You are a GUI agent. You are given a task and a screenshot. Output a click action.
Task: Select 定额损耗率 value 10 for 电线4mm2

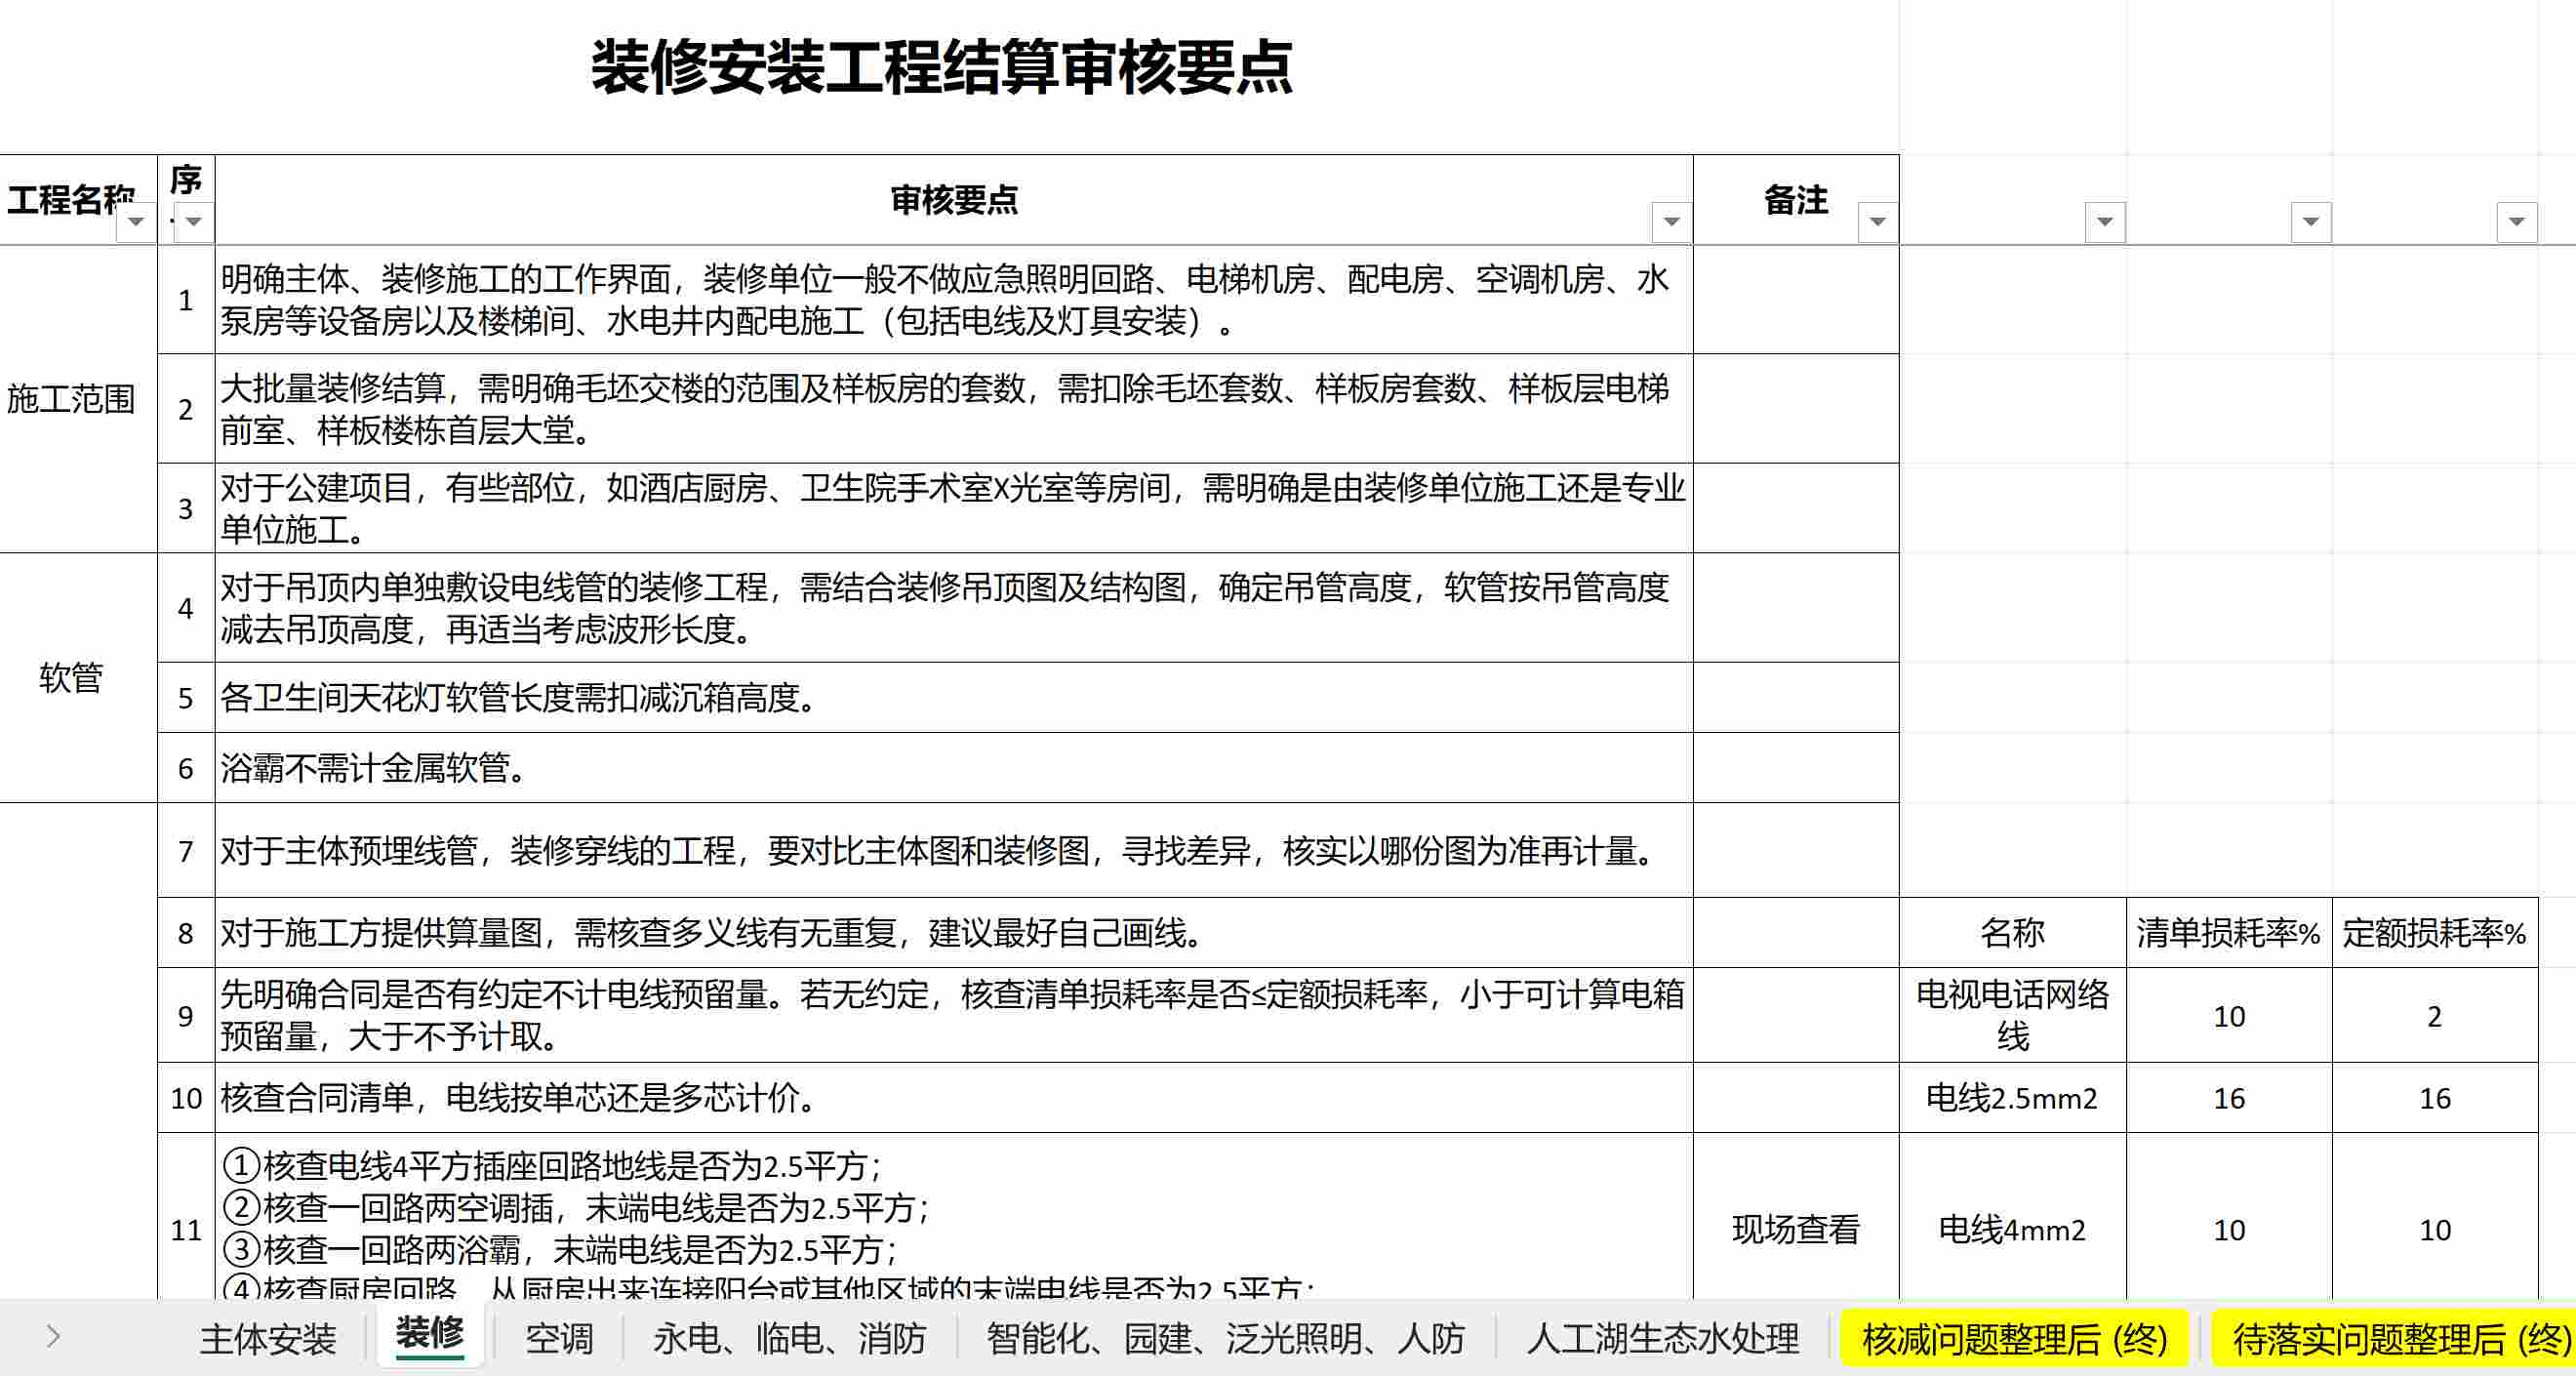pyautogui.click(x=2435, y=1216)
